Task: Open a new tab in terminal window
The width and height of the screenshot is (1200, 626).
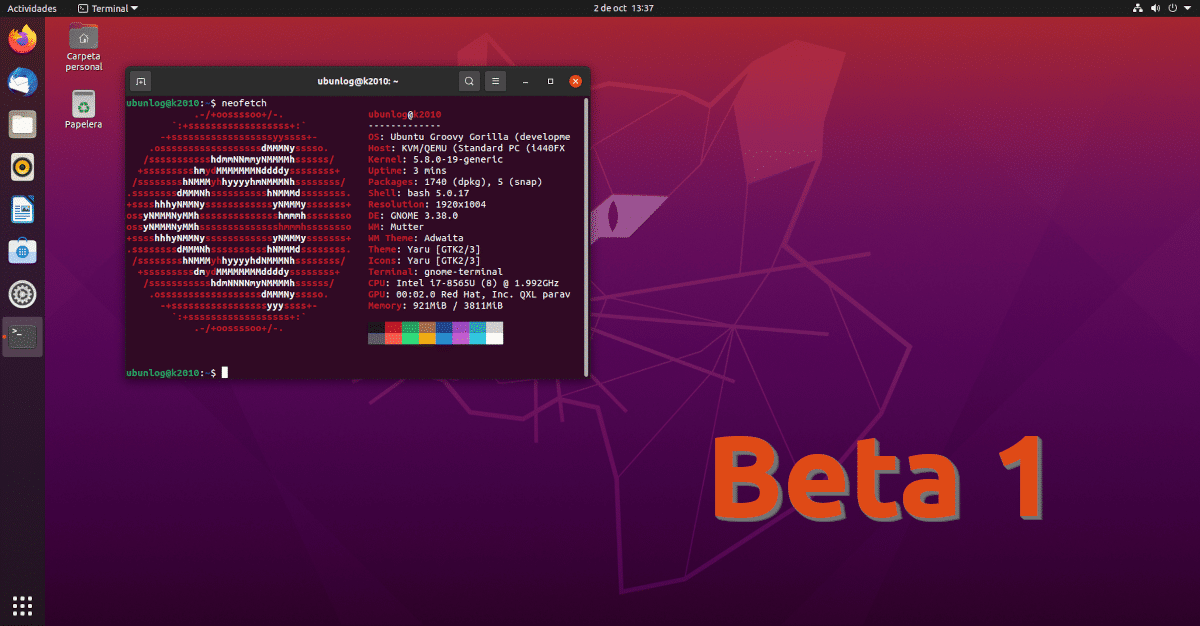Action: (x=142, y=81)
